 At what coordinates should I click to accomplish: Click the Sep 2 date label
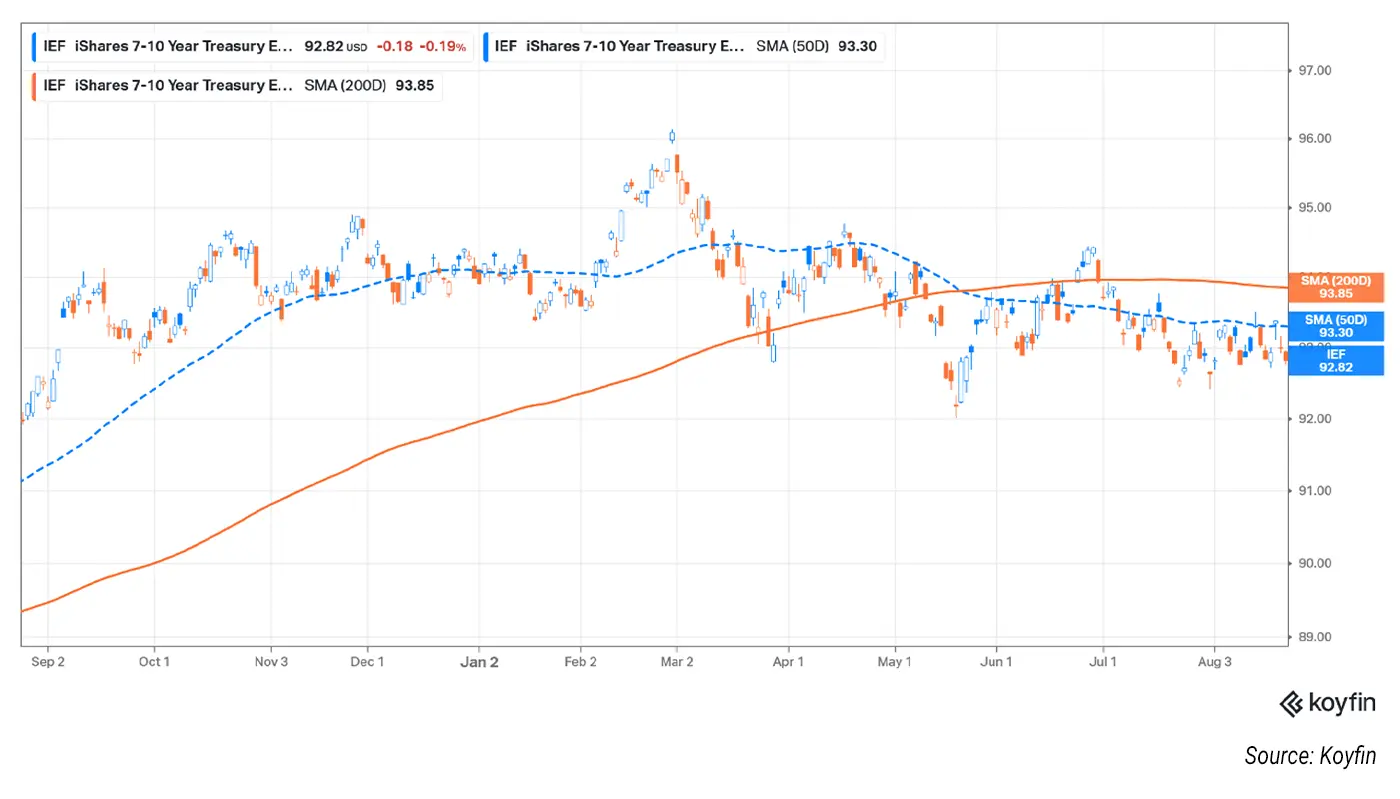[x=47, y=662]
